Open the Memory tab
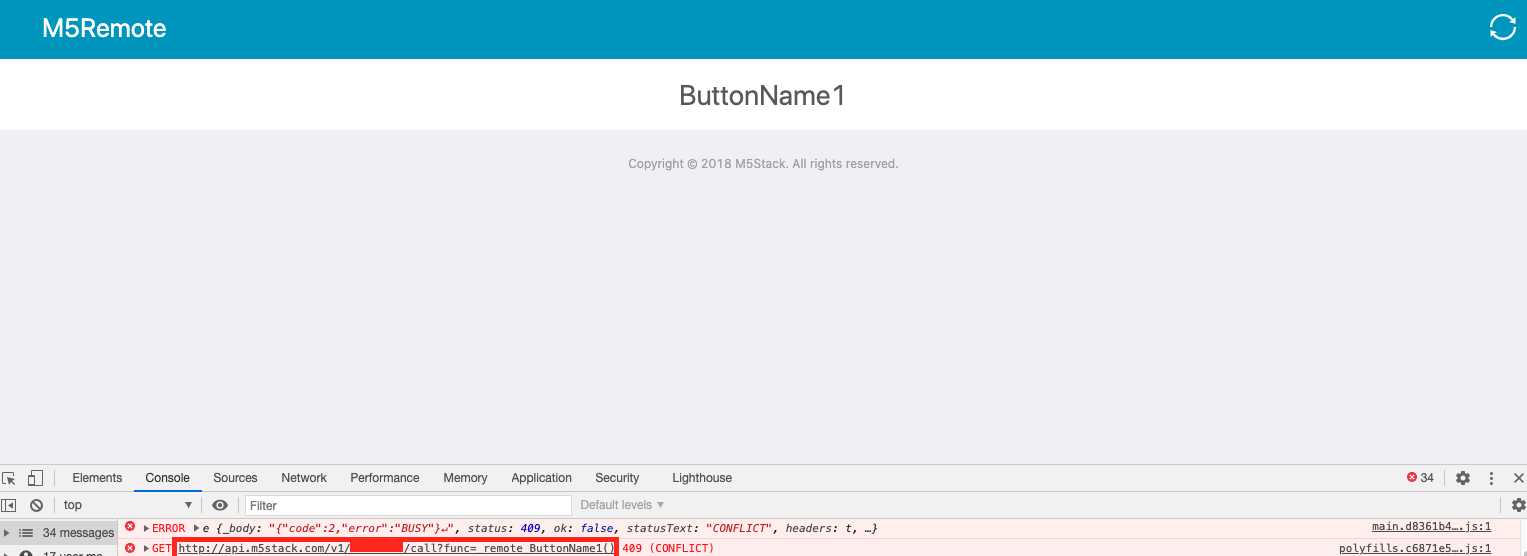1527x556 pixels. tap(465, 478)
